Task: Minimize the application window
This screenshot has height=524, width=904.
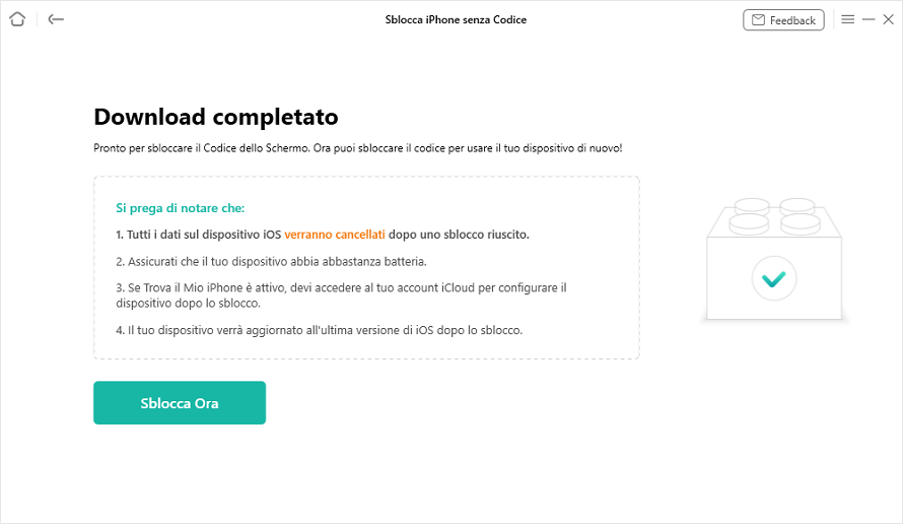Action: coord(868,19)
